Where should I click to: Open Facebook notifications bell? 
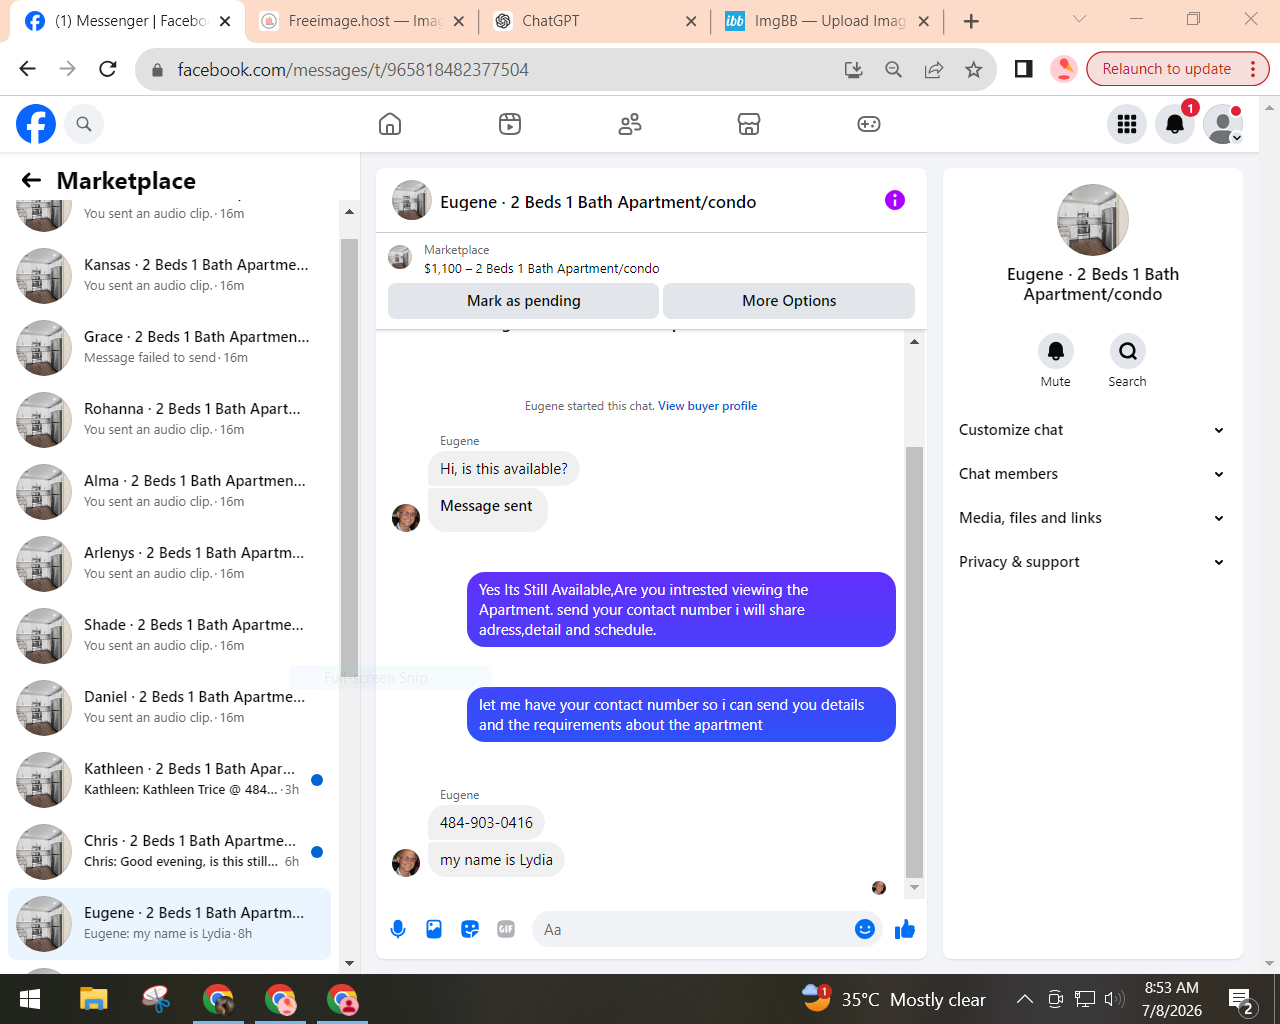(1175, 124)
